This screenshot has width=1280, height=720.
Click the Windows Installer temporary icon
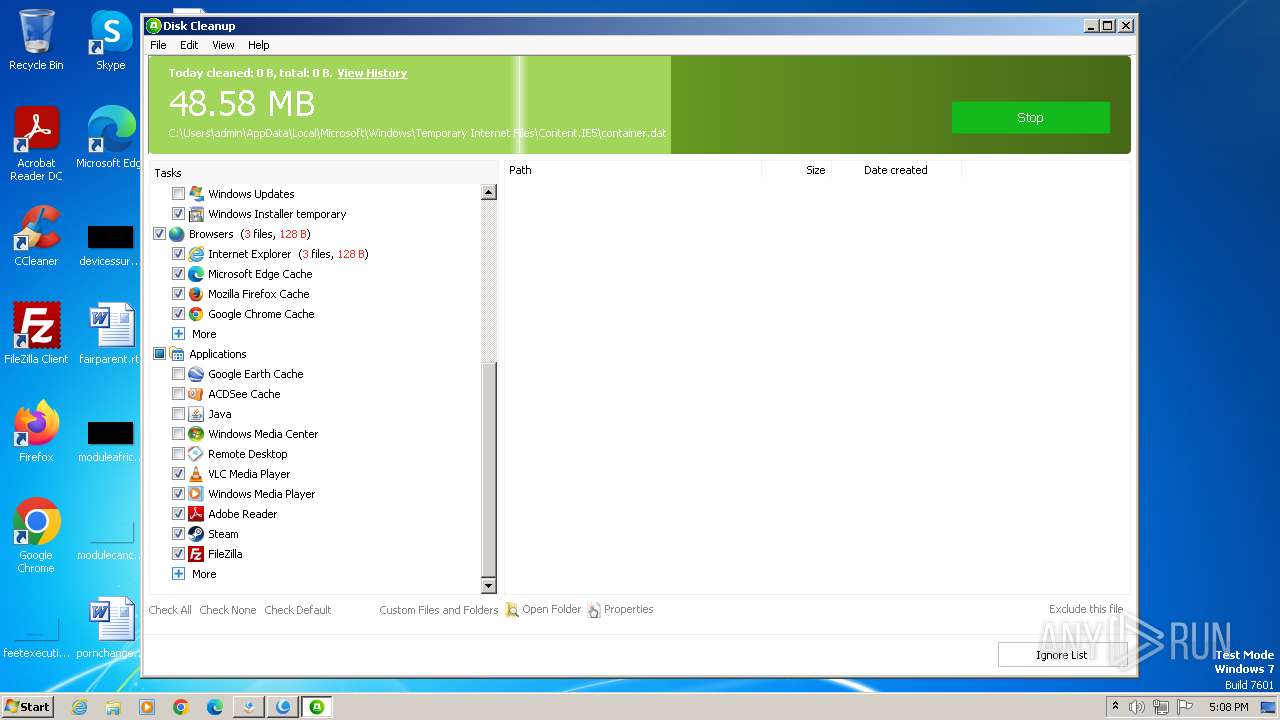(x=196, y=214)
